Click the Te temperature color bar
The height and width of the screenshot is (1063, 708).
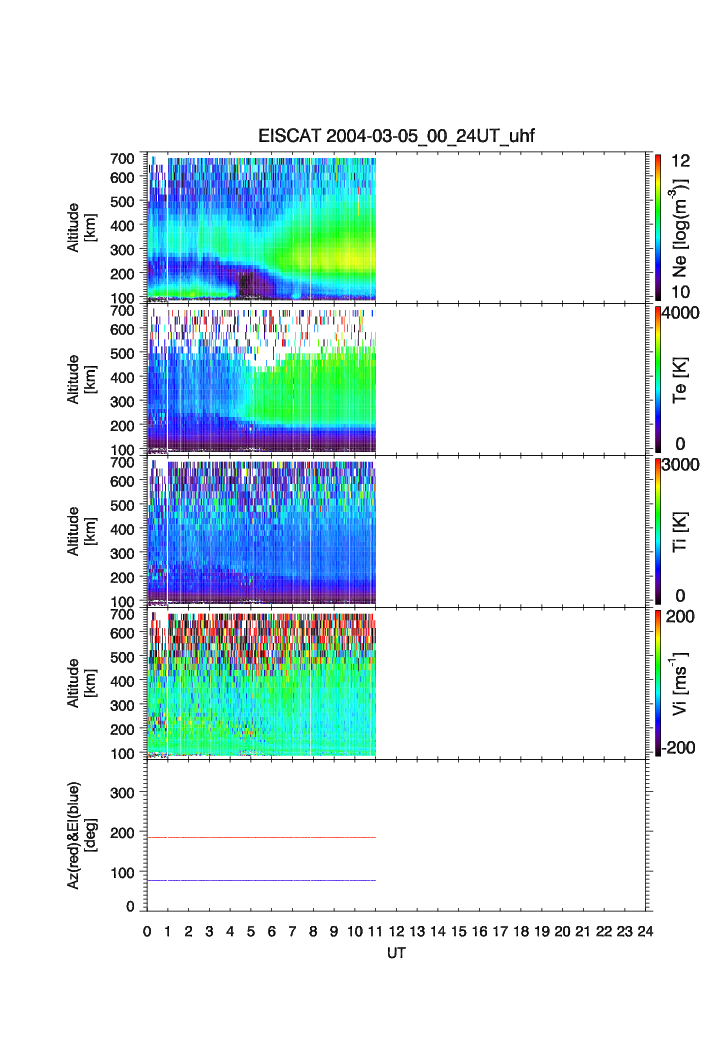pyautogui.click(x=659, y=379)
